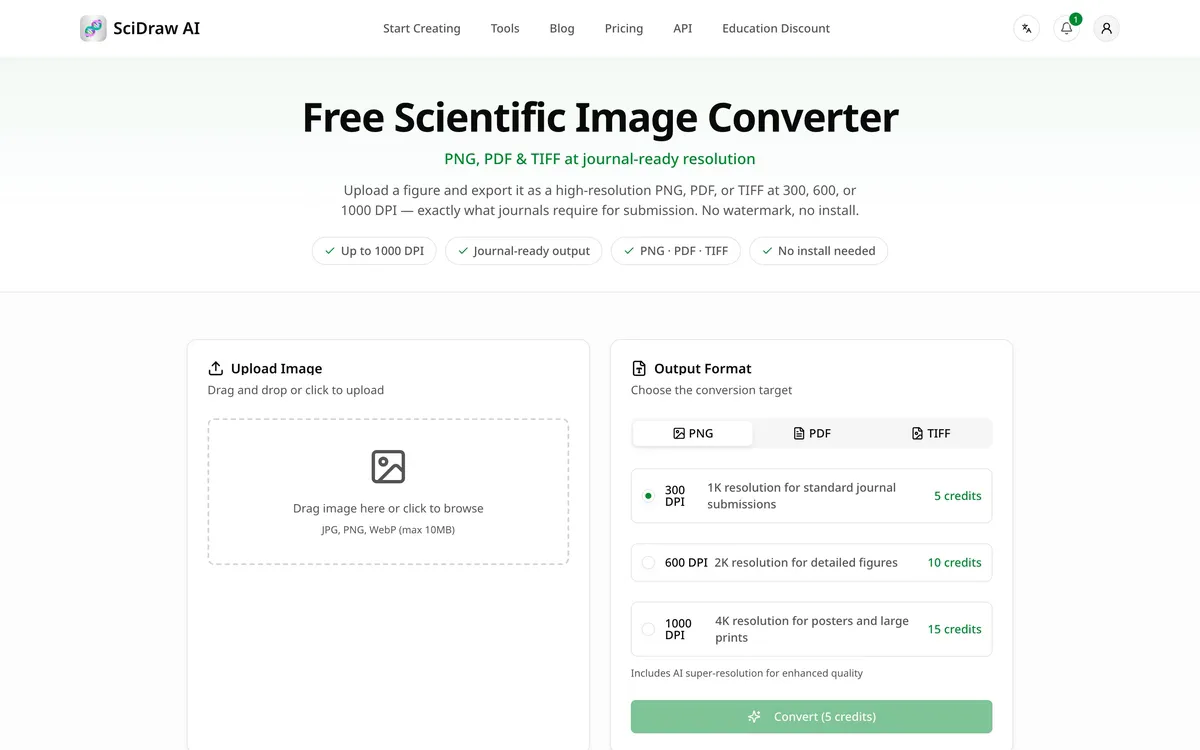Select the 600 DPI radio option
This screenshot has width=1200, height=750.
point(648,563)
